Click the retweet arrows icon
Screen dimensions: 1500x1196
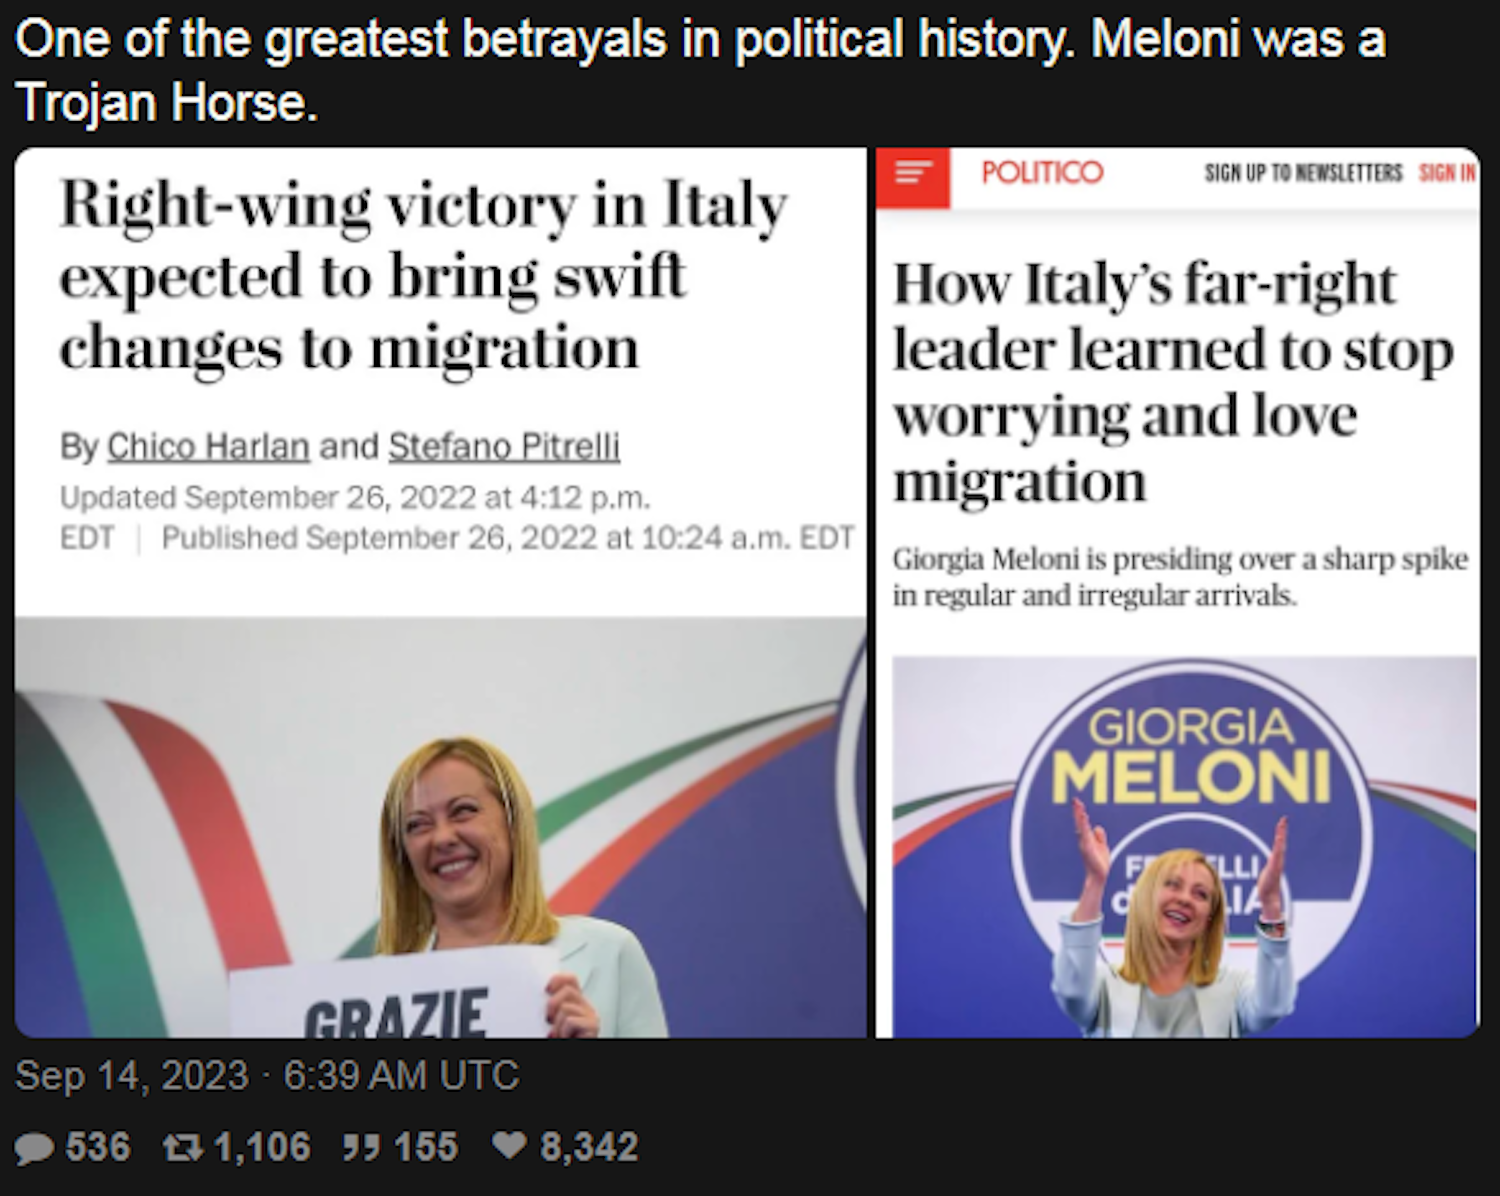tap(183, 1147)
